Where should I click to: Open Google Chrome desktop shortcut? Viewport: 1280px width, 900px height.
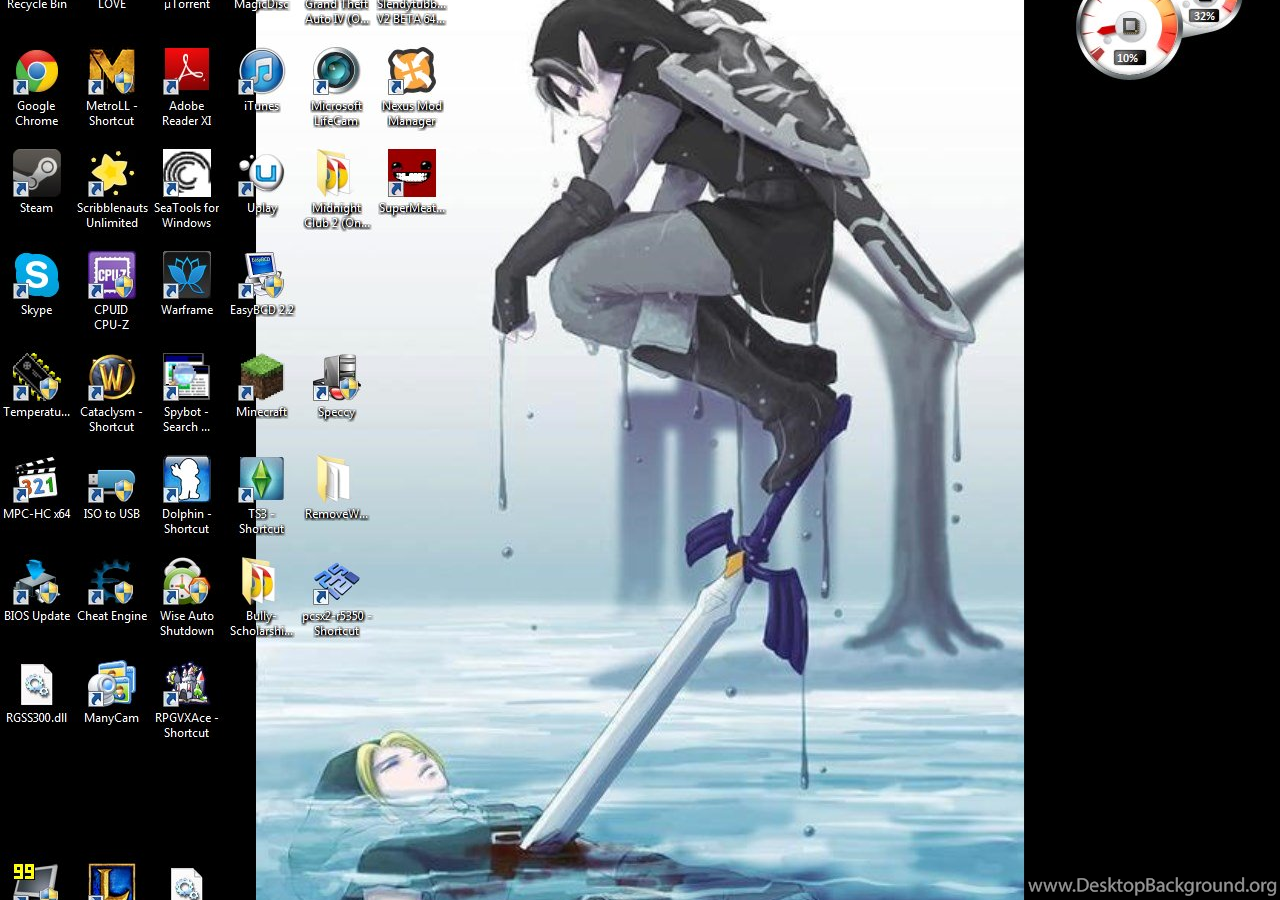(36, 72)
